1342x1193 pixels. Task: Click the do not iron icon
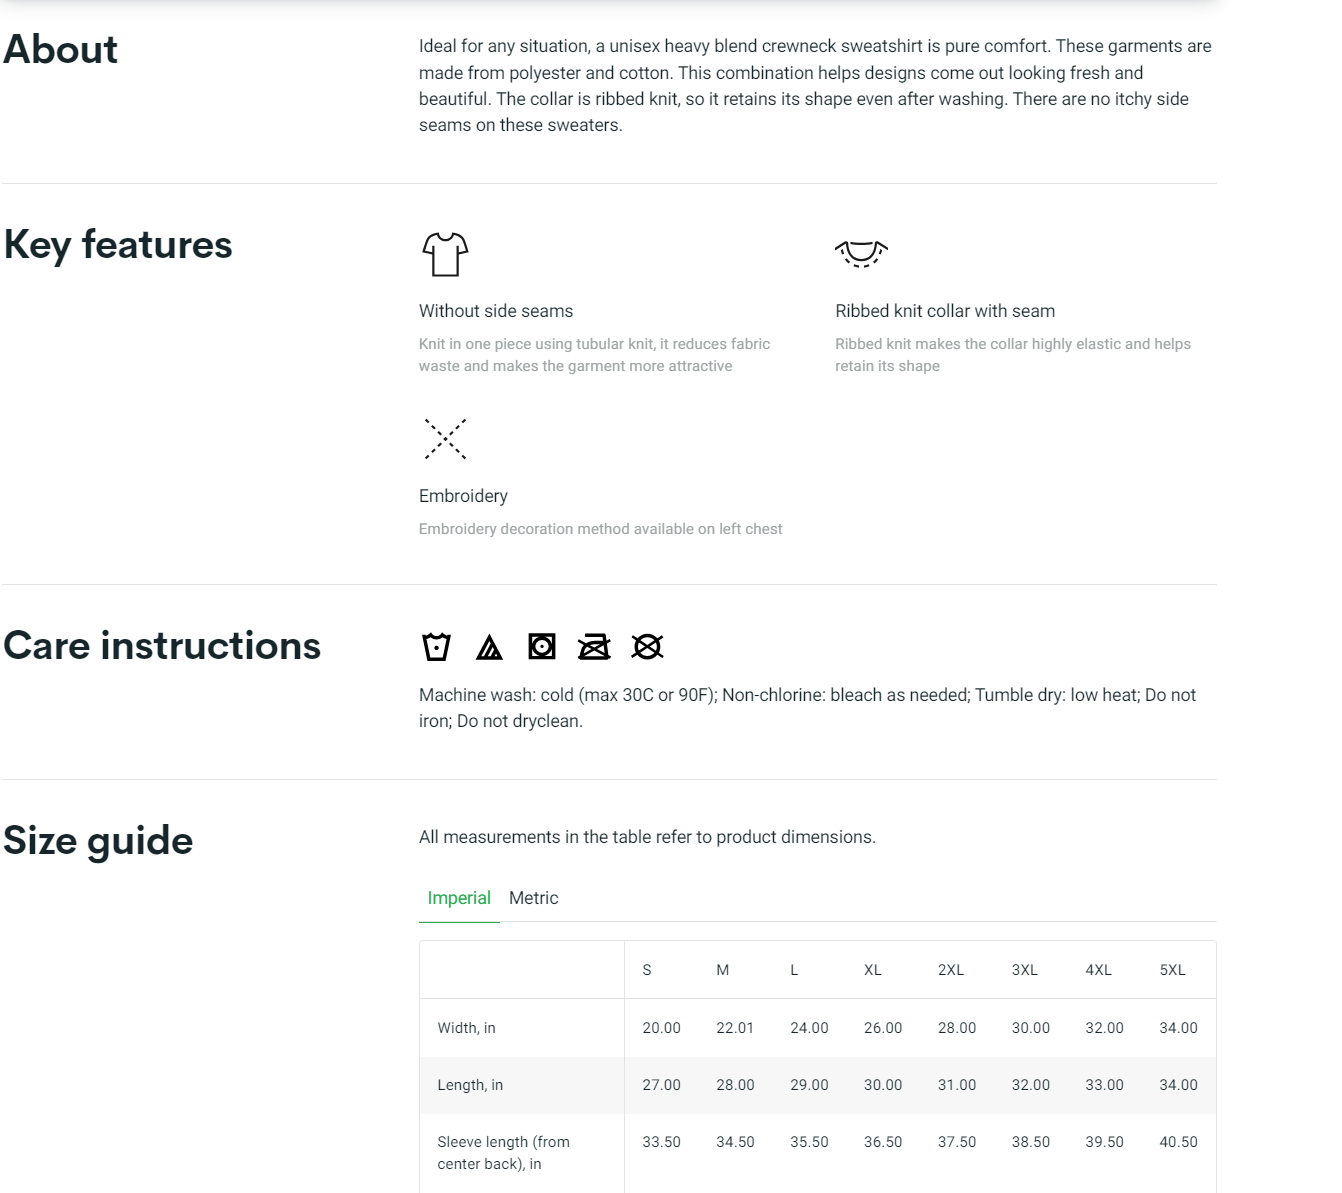pyautogui.click(x=594, y=647)
